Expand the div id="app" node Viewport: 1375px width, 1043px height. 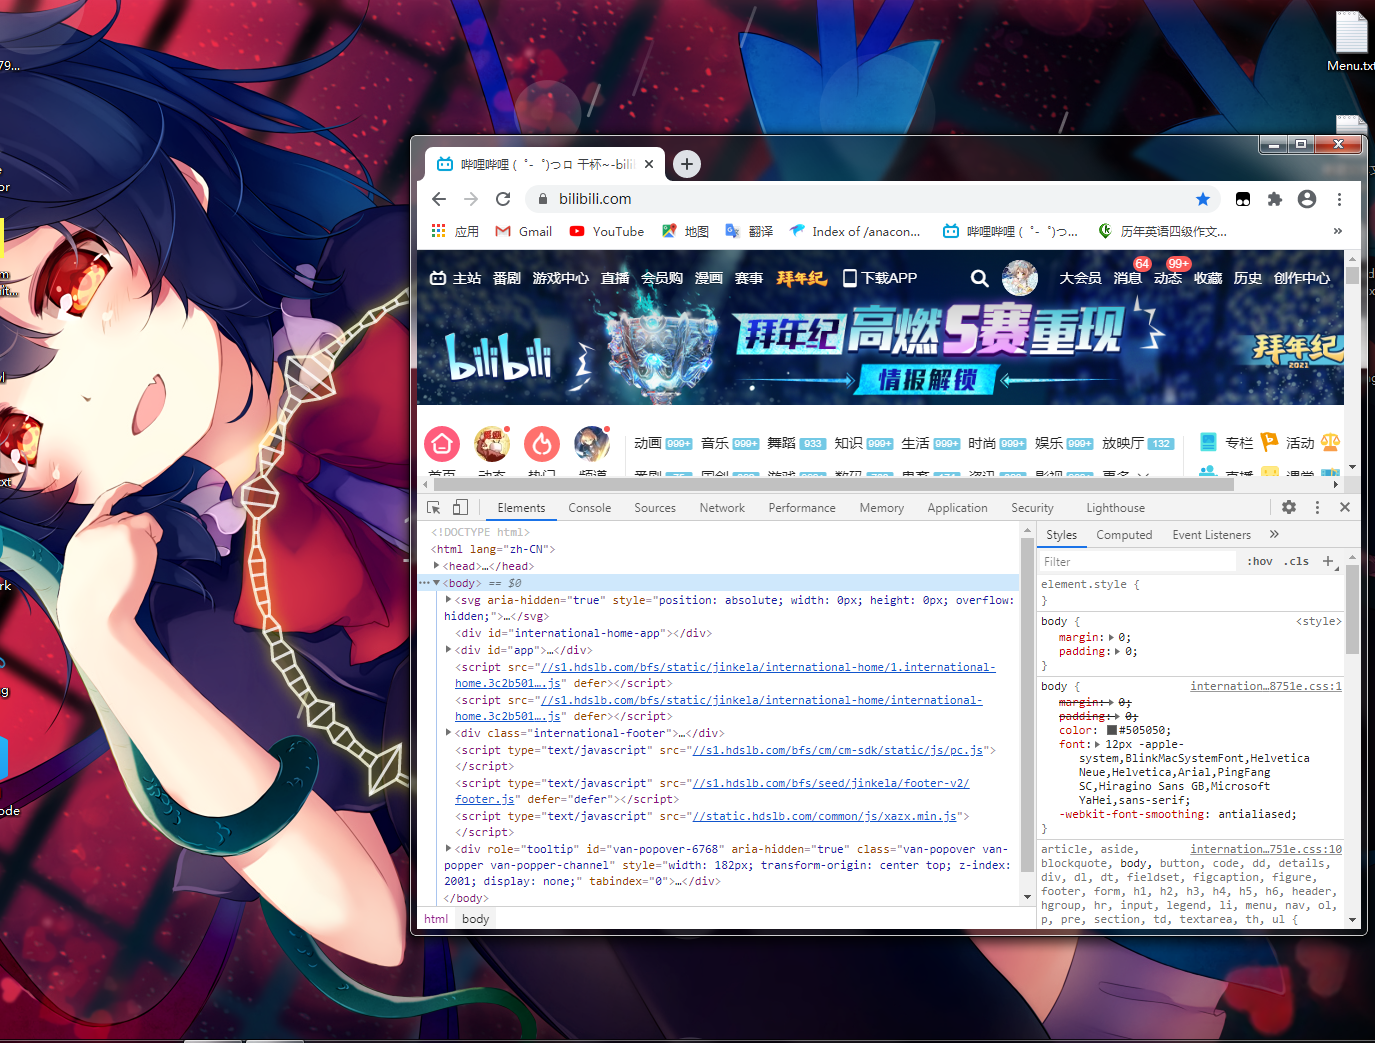tap(449, 650)
